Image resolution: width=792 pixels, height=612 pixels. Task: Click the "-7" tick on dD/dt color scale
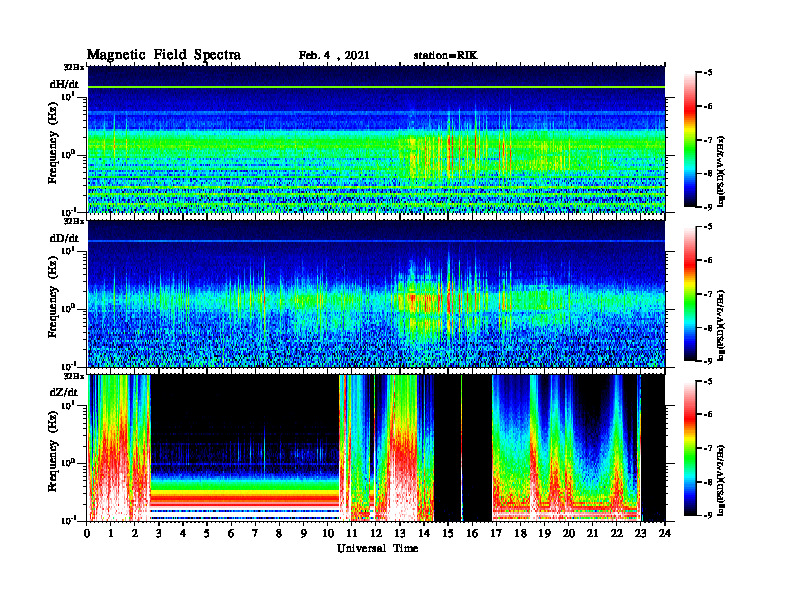pyautogui.click(x=708, y=294)
